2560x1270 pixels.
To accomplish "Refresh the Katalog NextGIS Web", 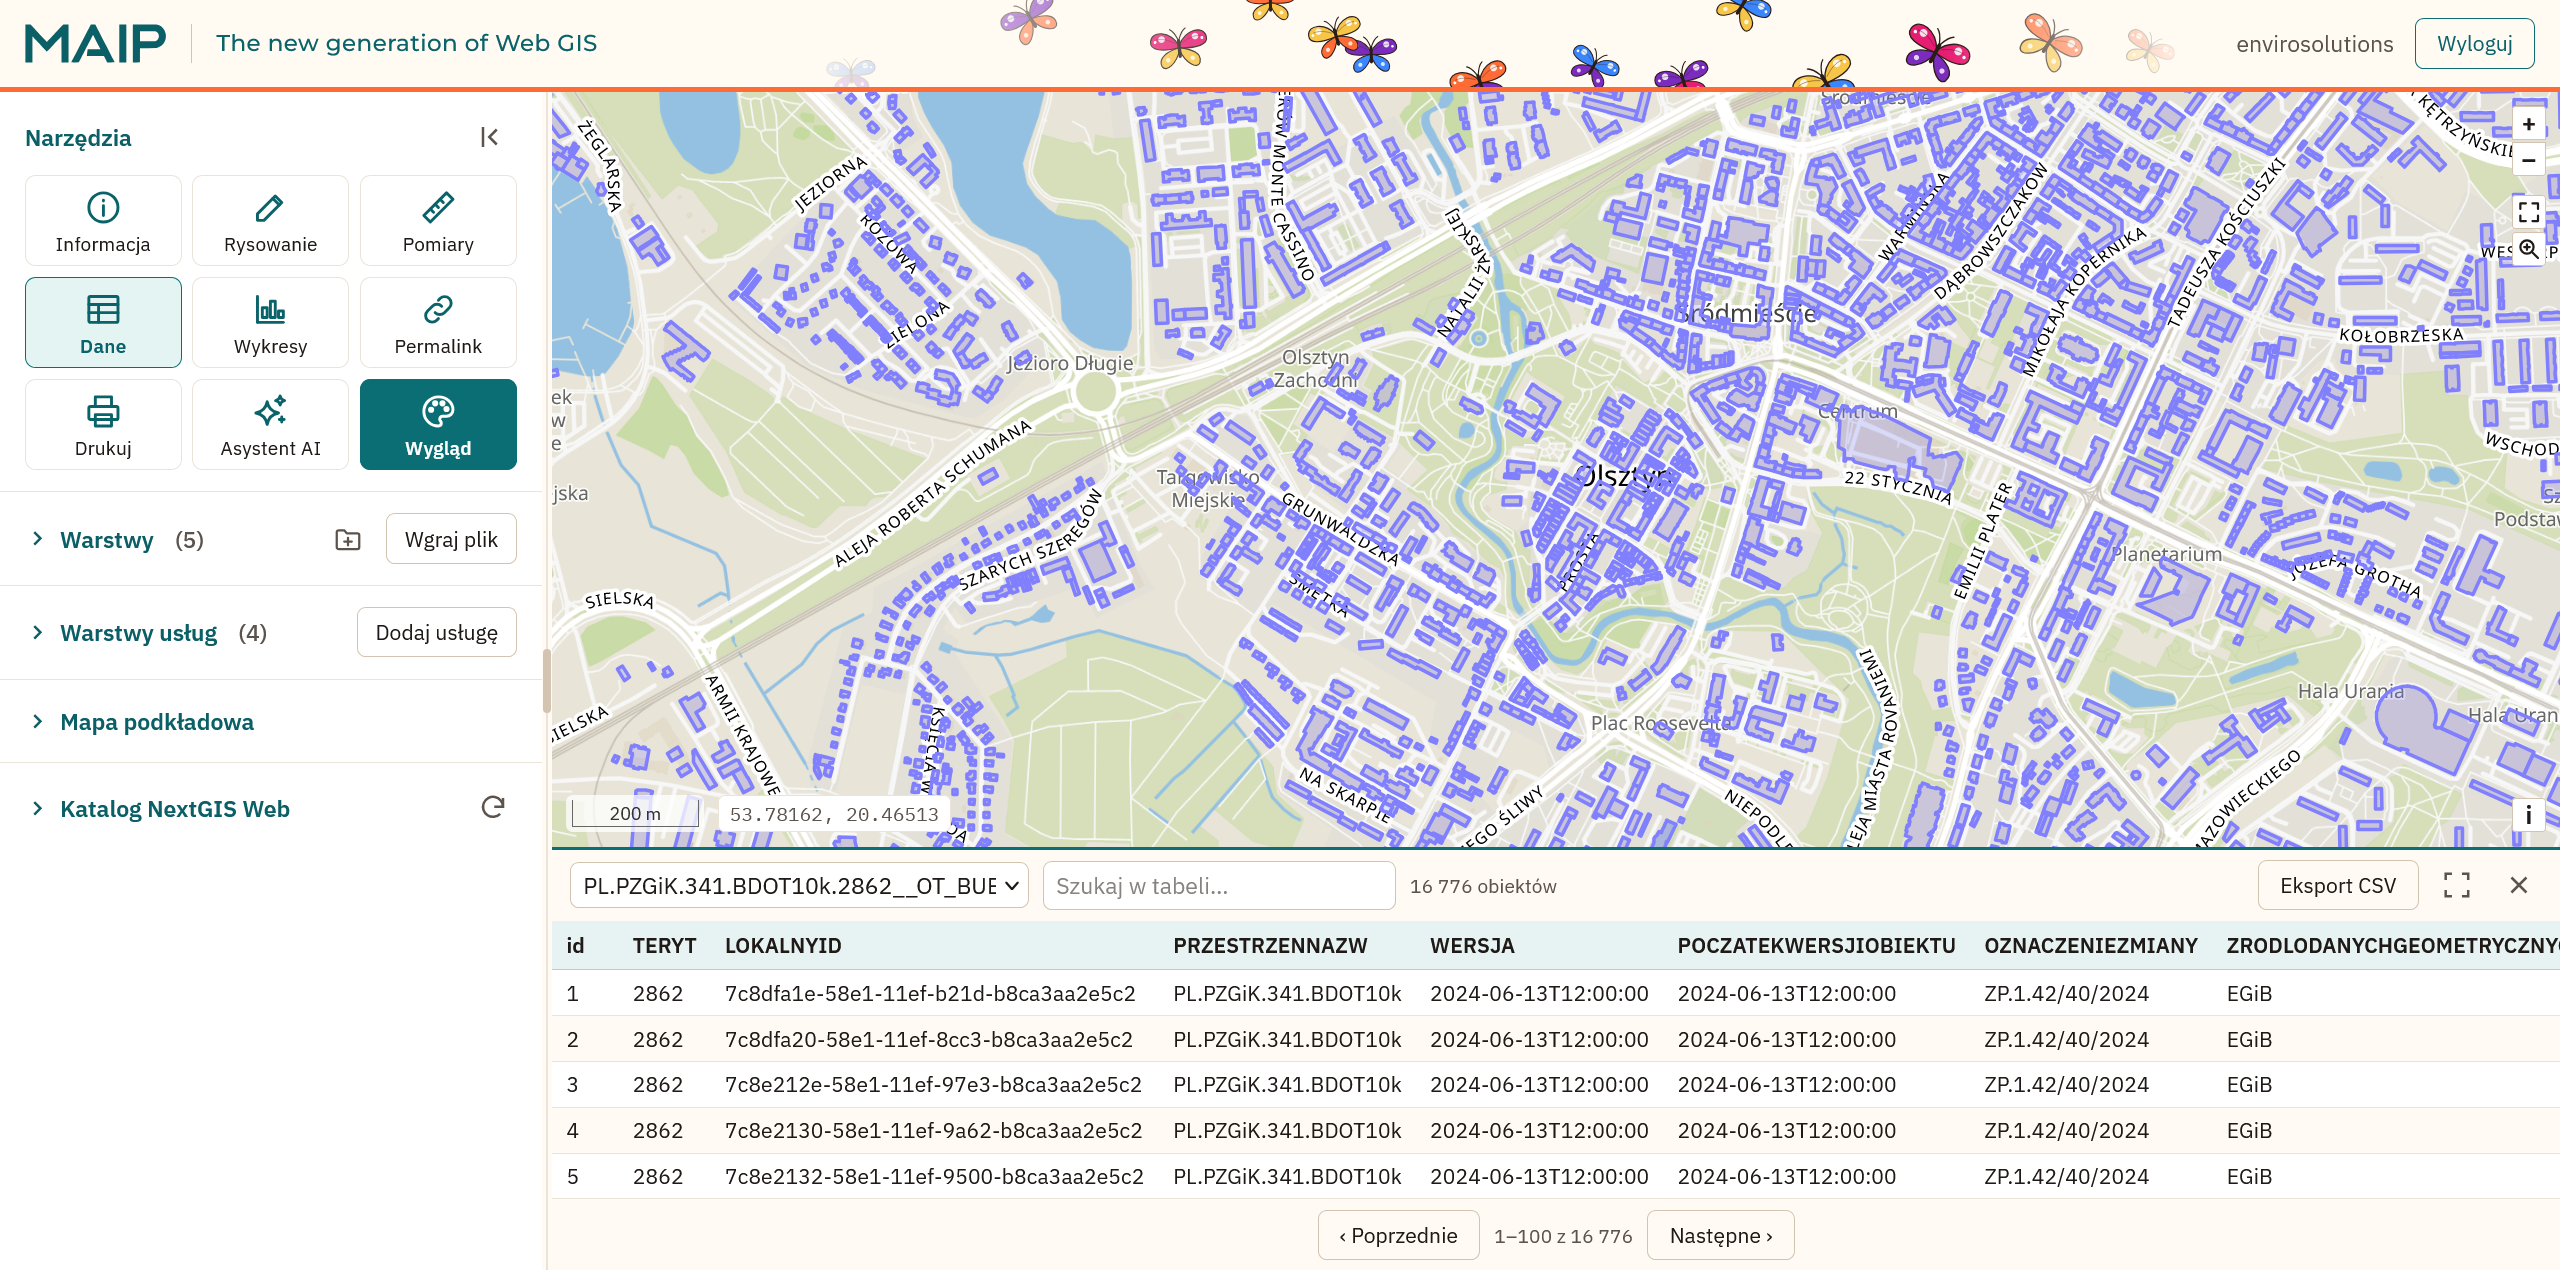I will pos(493,807).
